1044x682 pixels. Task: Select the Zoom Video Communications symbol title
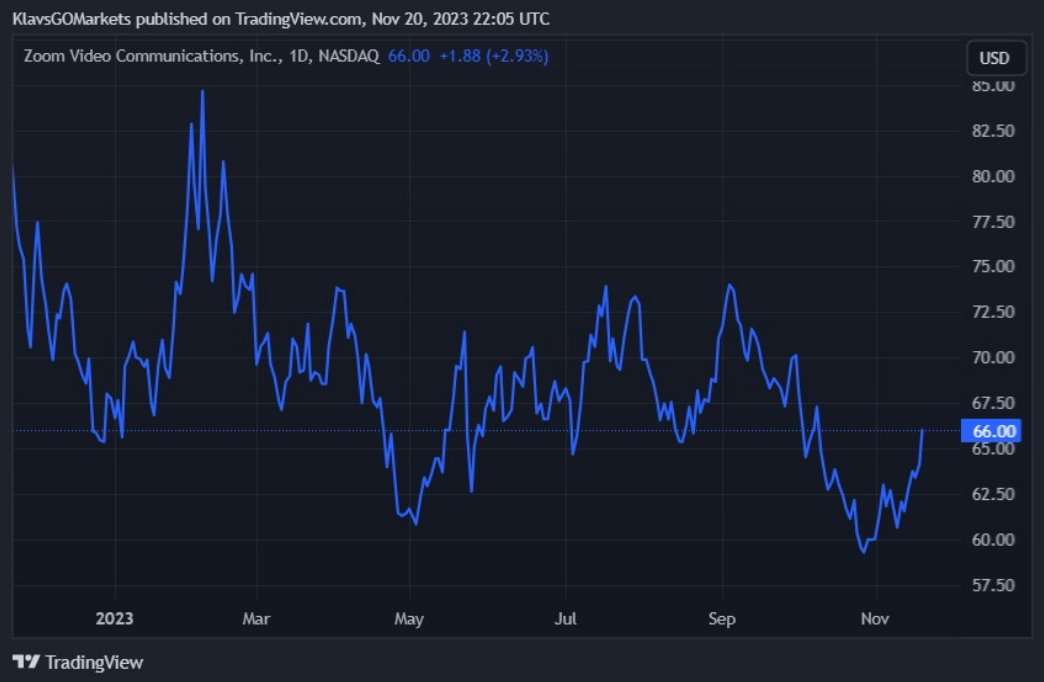point(201,56)
